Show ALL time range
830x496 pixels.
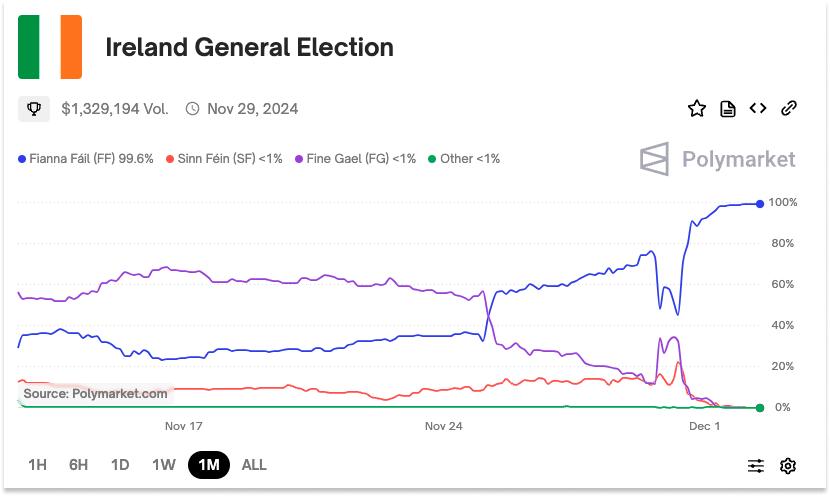[x=254, y=465]
